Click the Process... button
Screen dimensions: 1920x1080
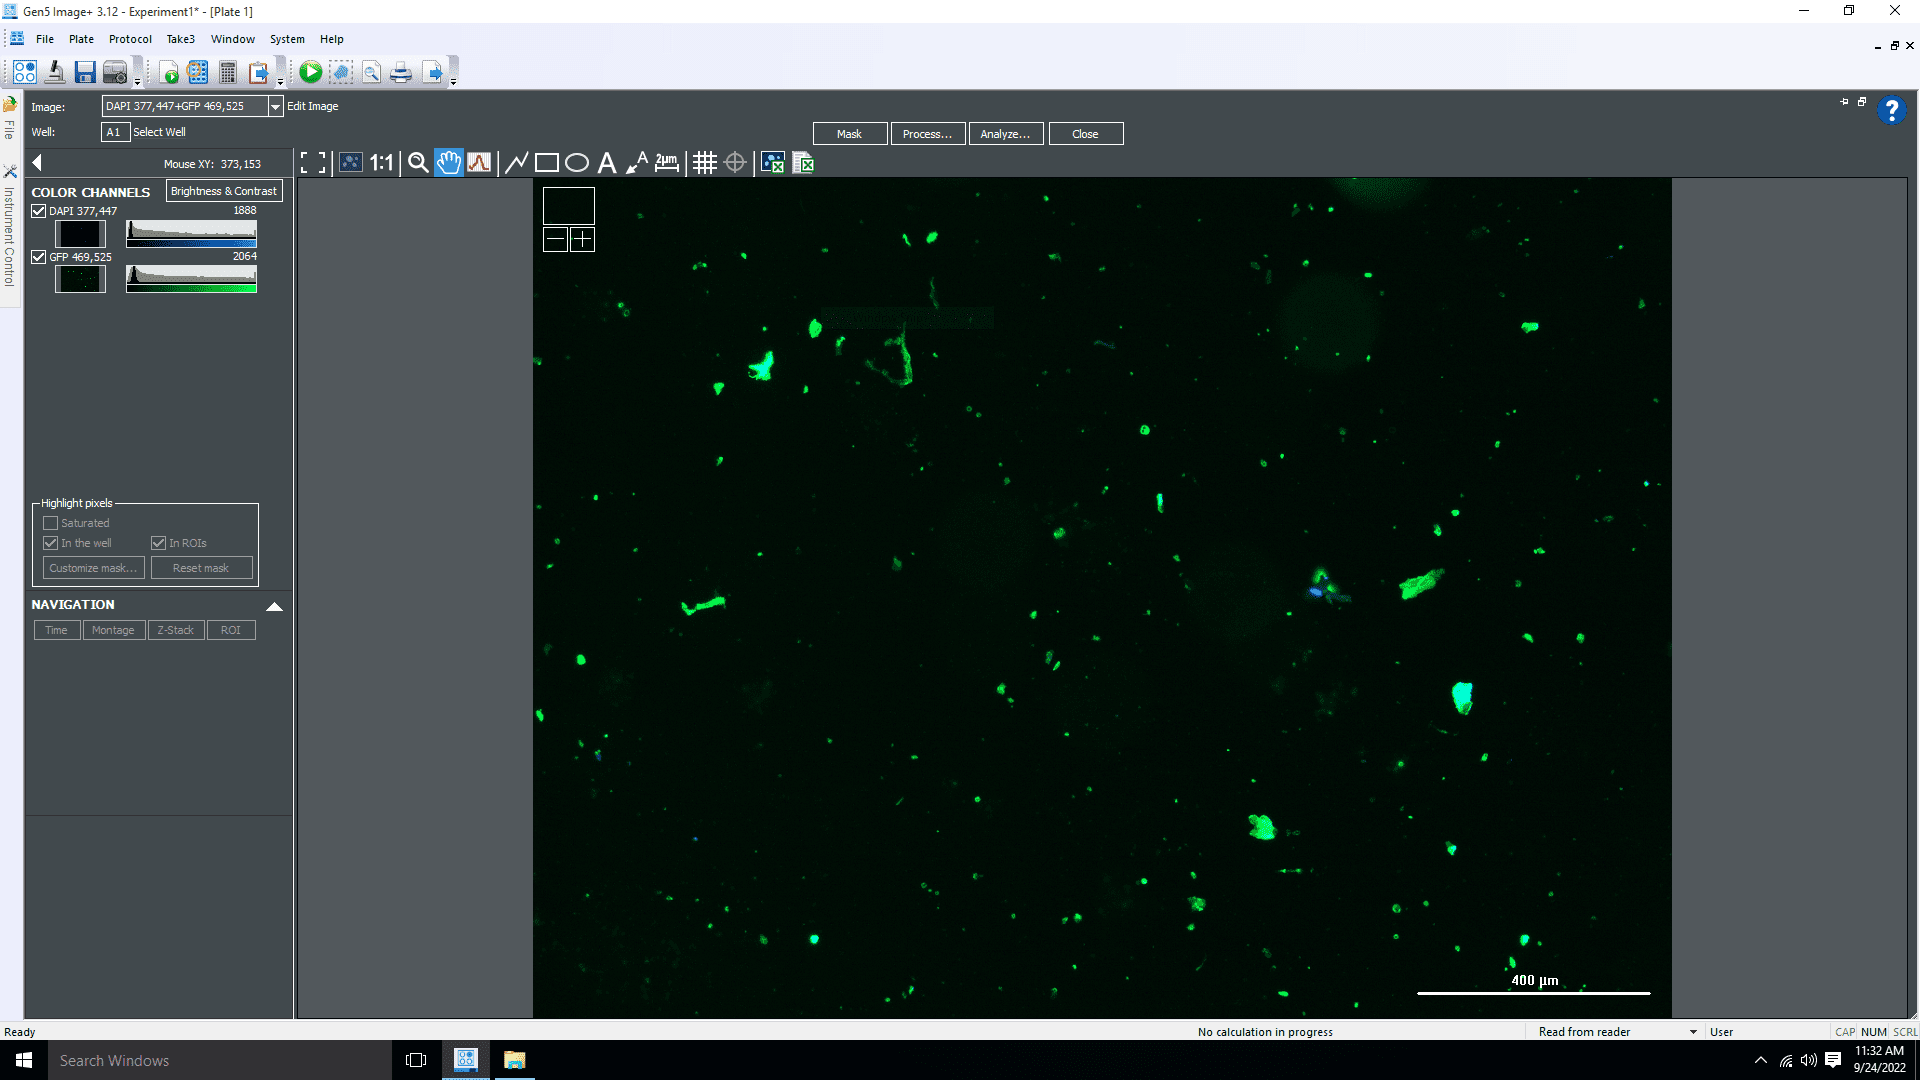[x=928, y=134]
